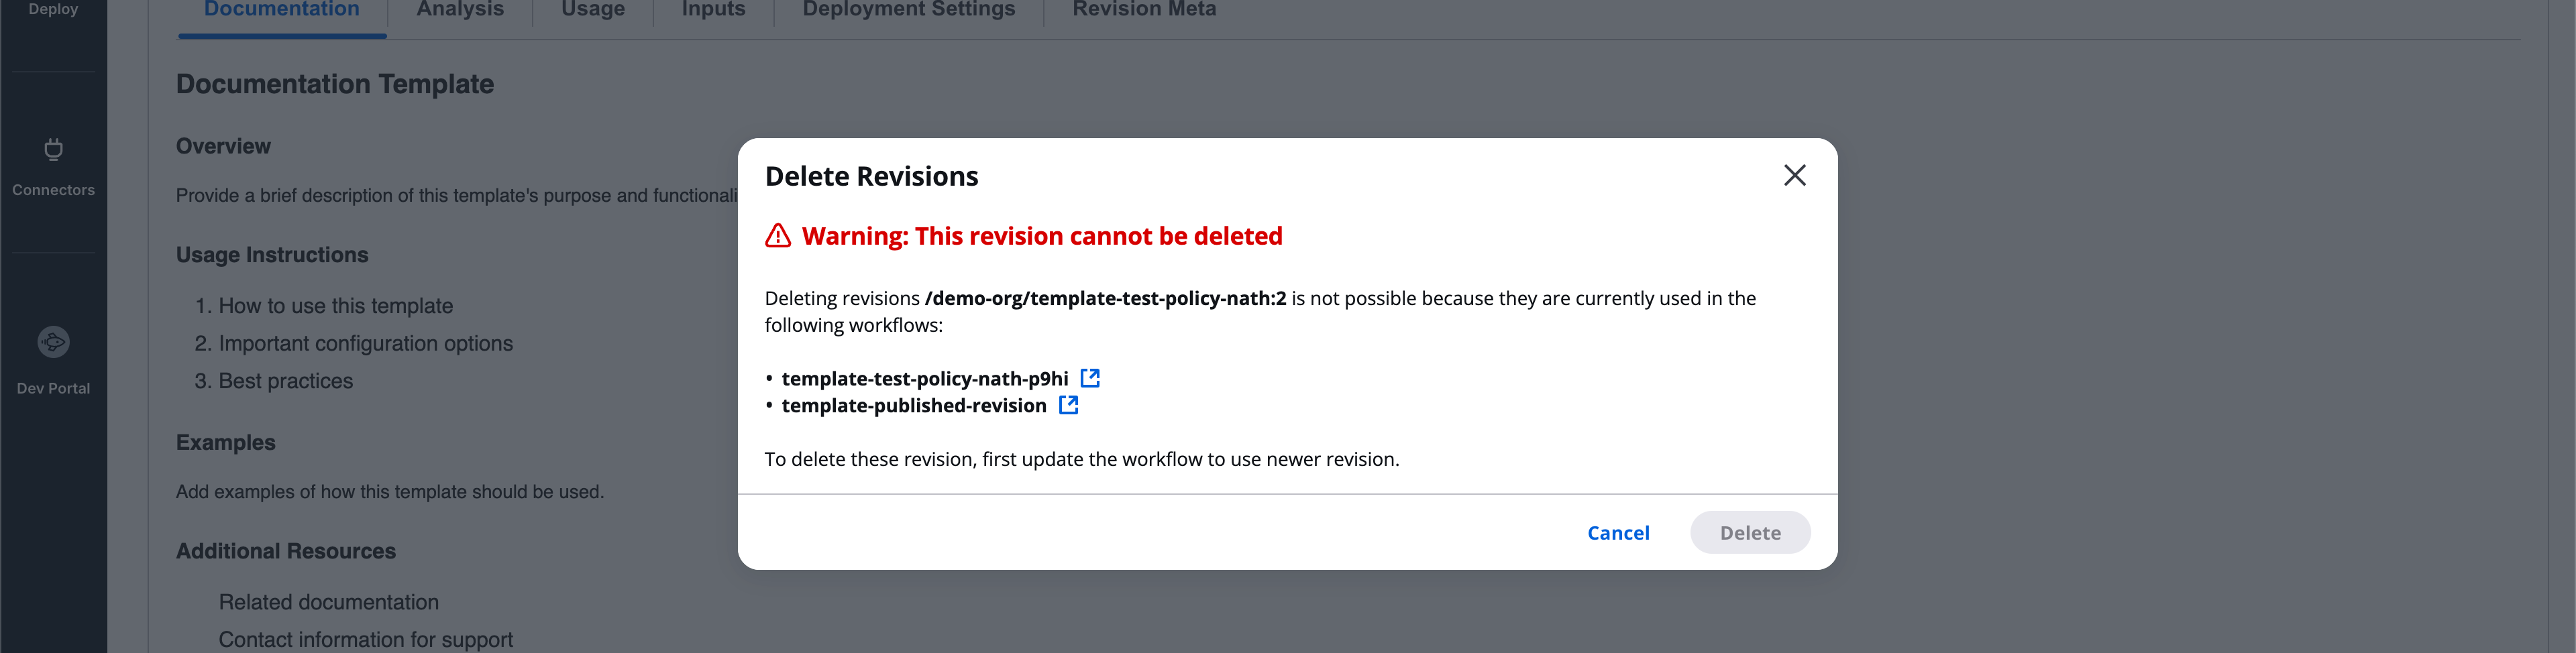
Task: Open the Connectors panel in the sidebar
Action: 53,167
